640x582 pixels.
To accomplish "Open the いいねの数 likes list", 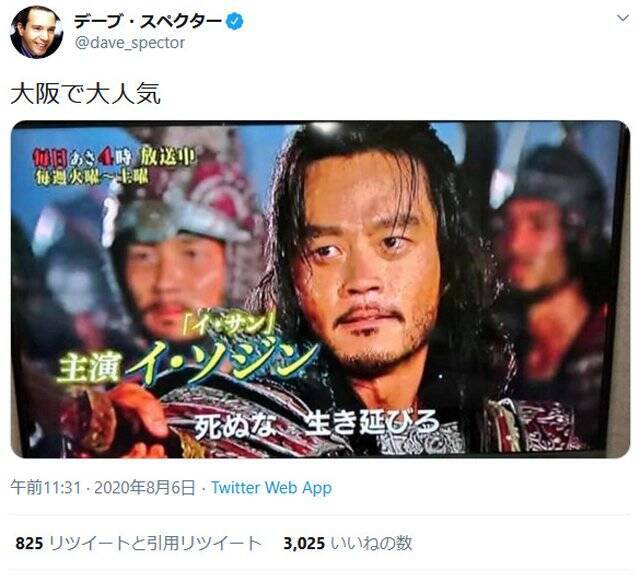I will pyautogui.click(x=371, y=543).
